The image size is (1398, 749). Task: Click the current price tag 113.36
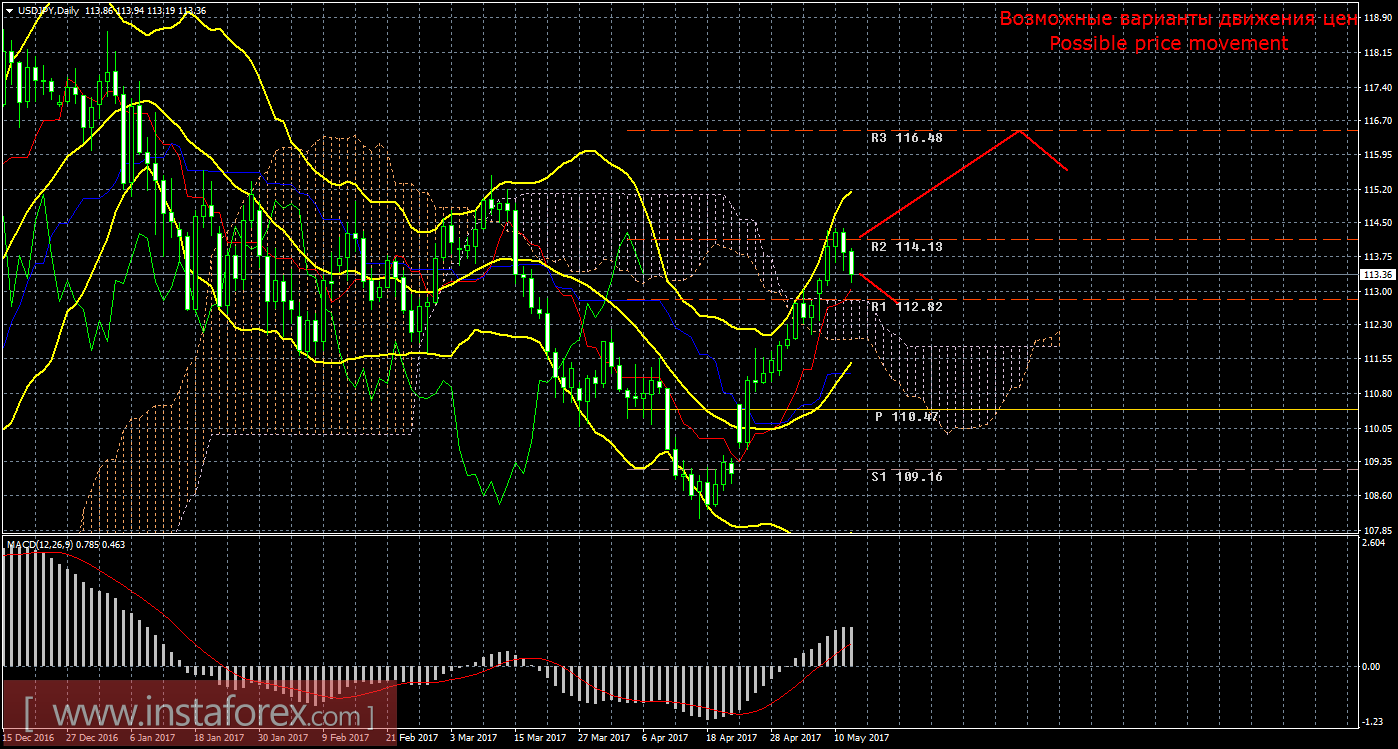point(1378,274)
